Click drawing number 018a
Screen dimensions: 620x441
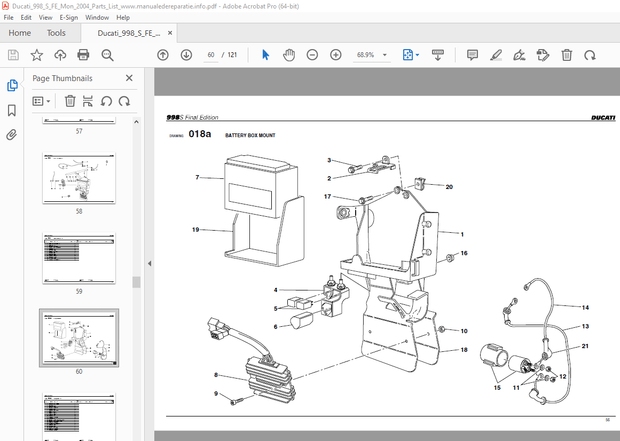click(200, 134)
